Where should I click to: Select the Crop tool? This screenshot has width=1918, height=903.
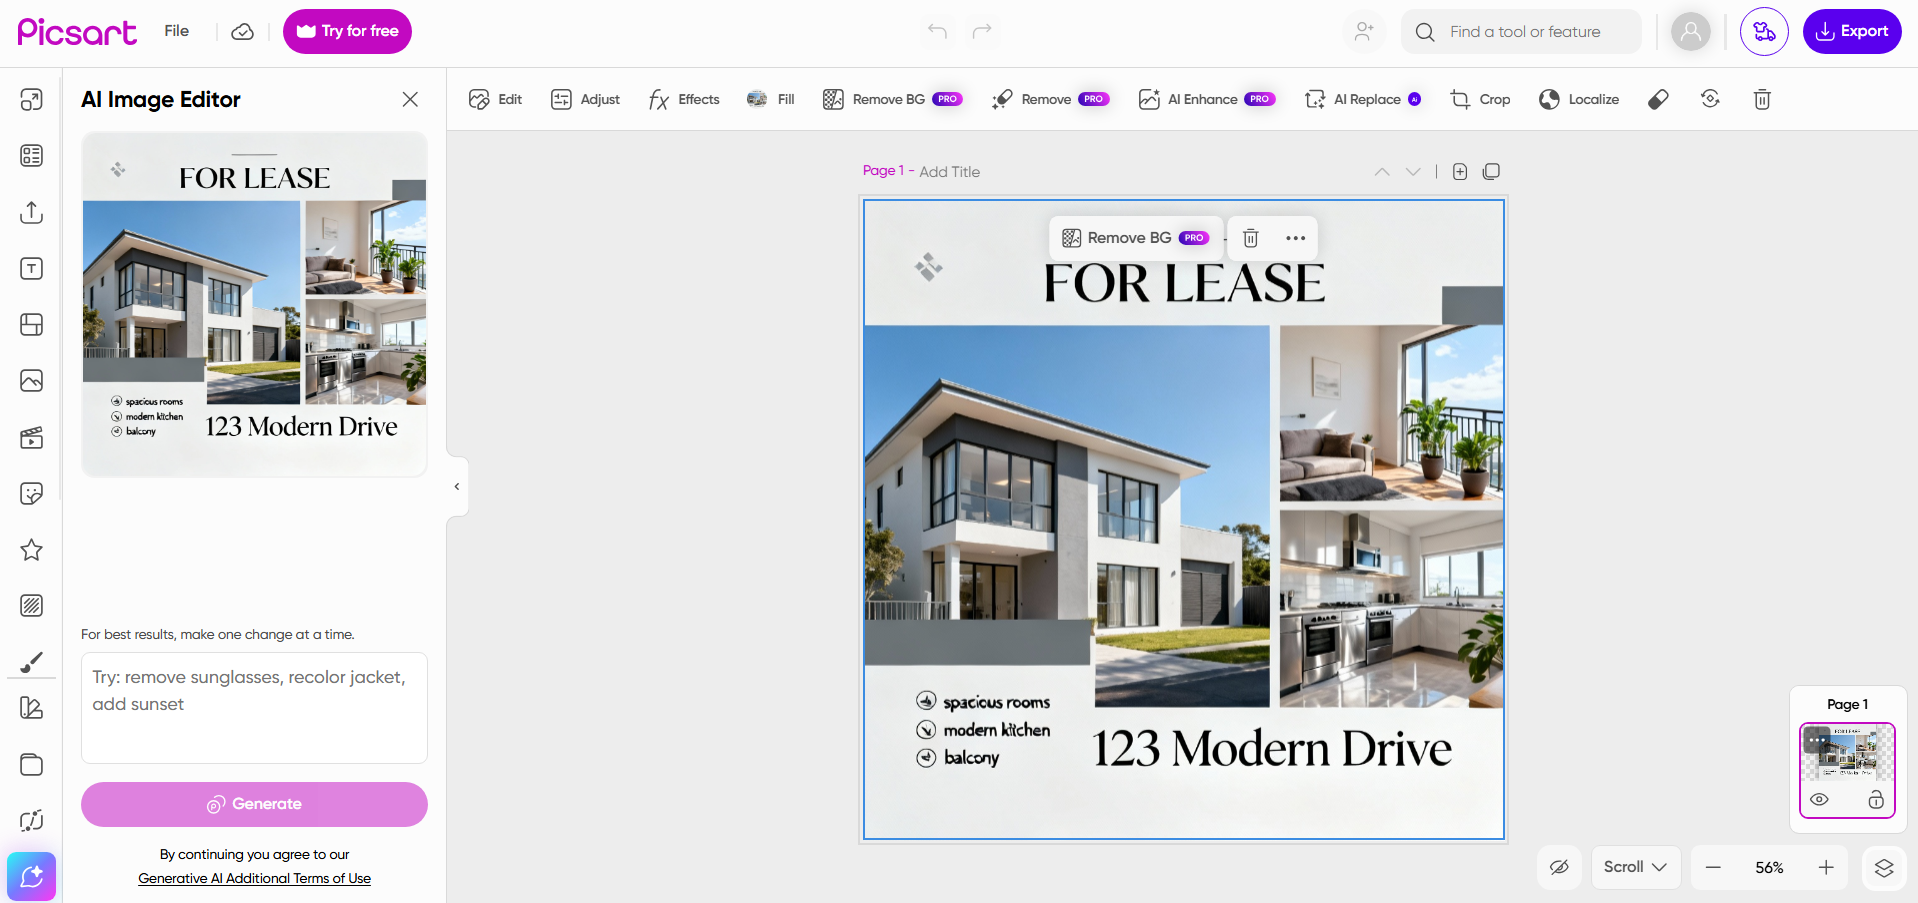(x=1480, y=99)
